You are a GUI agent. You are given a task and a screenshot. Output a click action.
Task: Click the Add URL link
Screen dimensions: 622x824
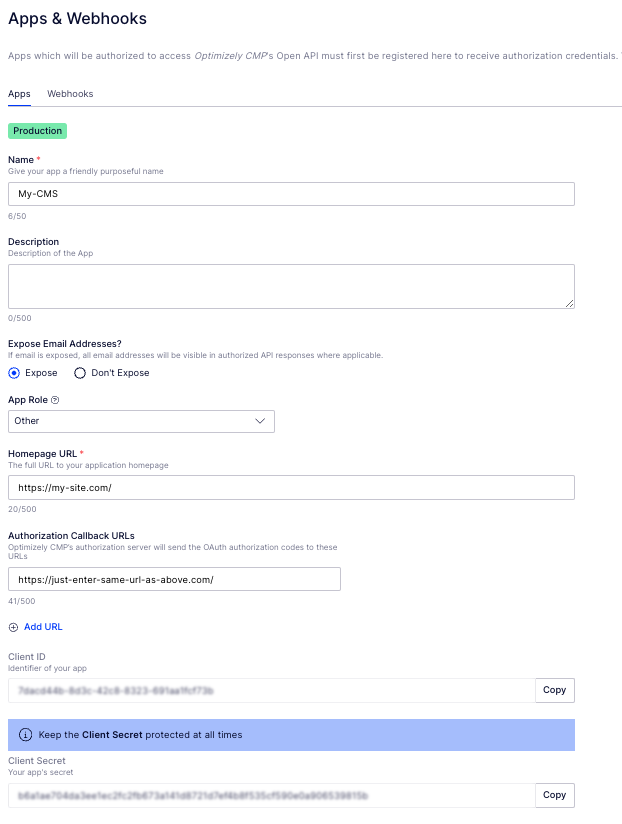(43, 627)
